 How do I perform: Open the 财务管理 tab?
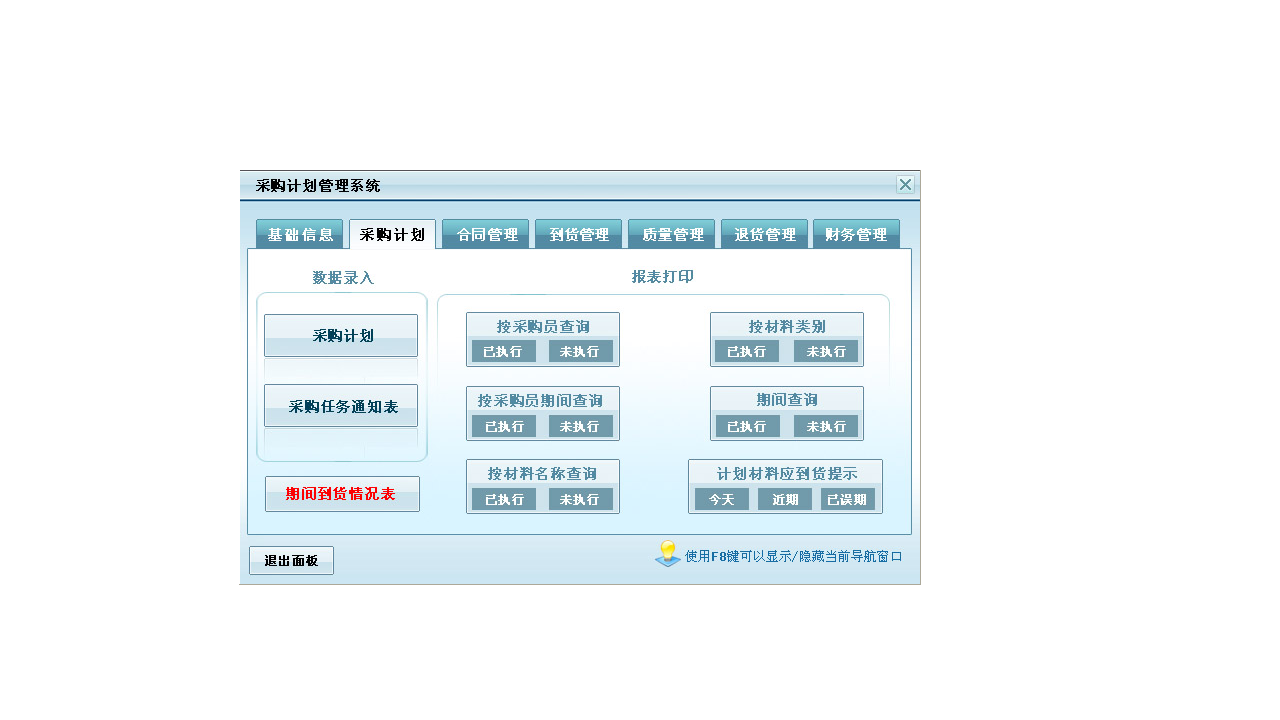coord(856,233)
